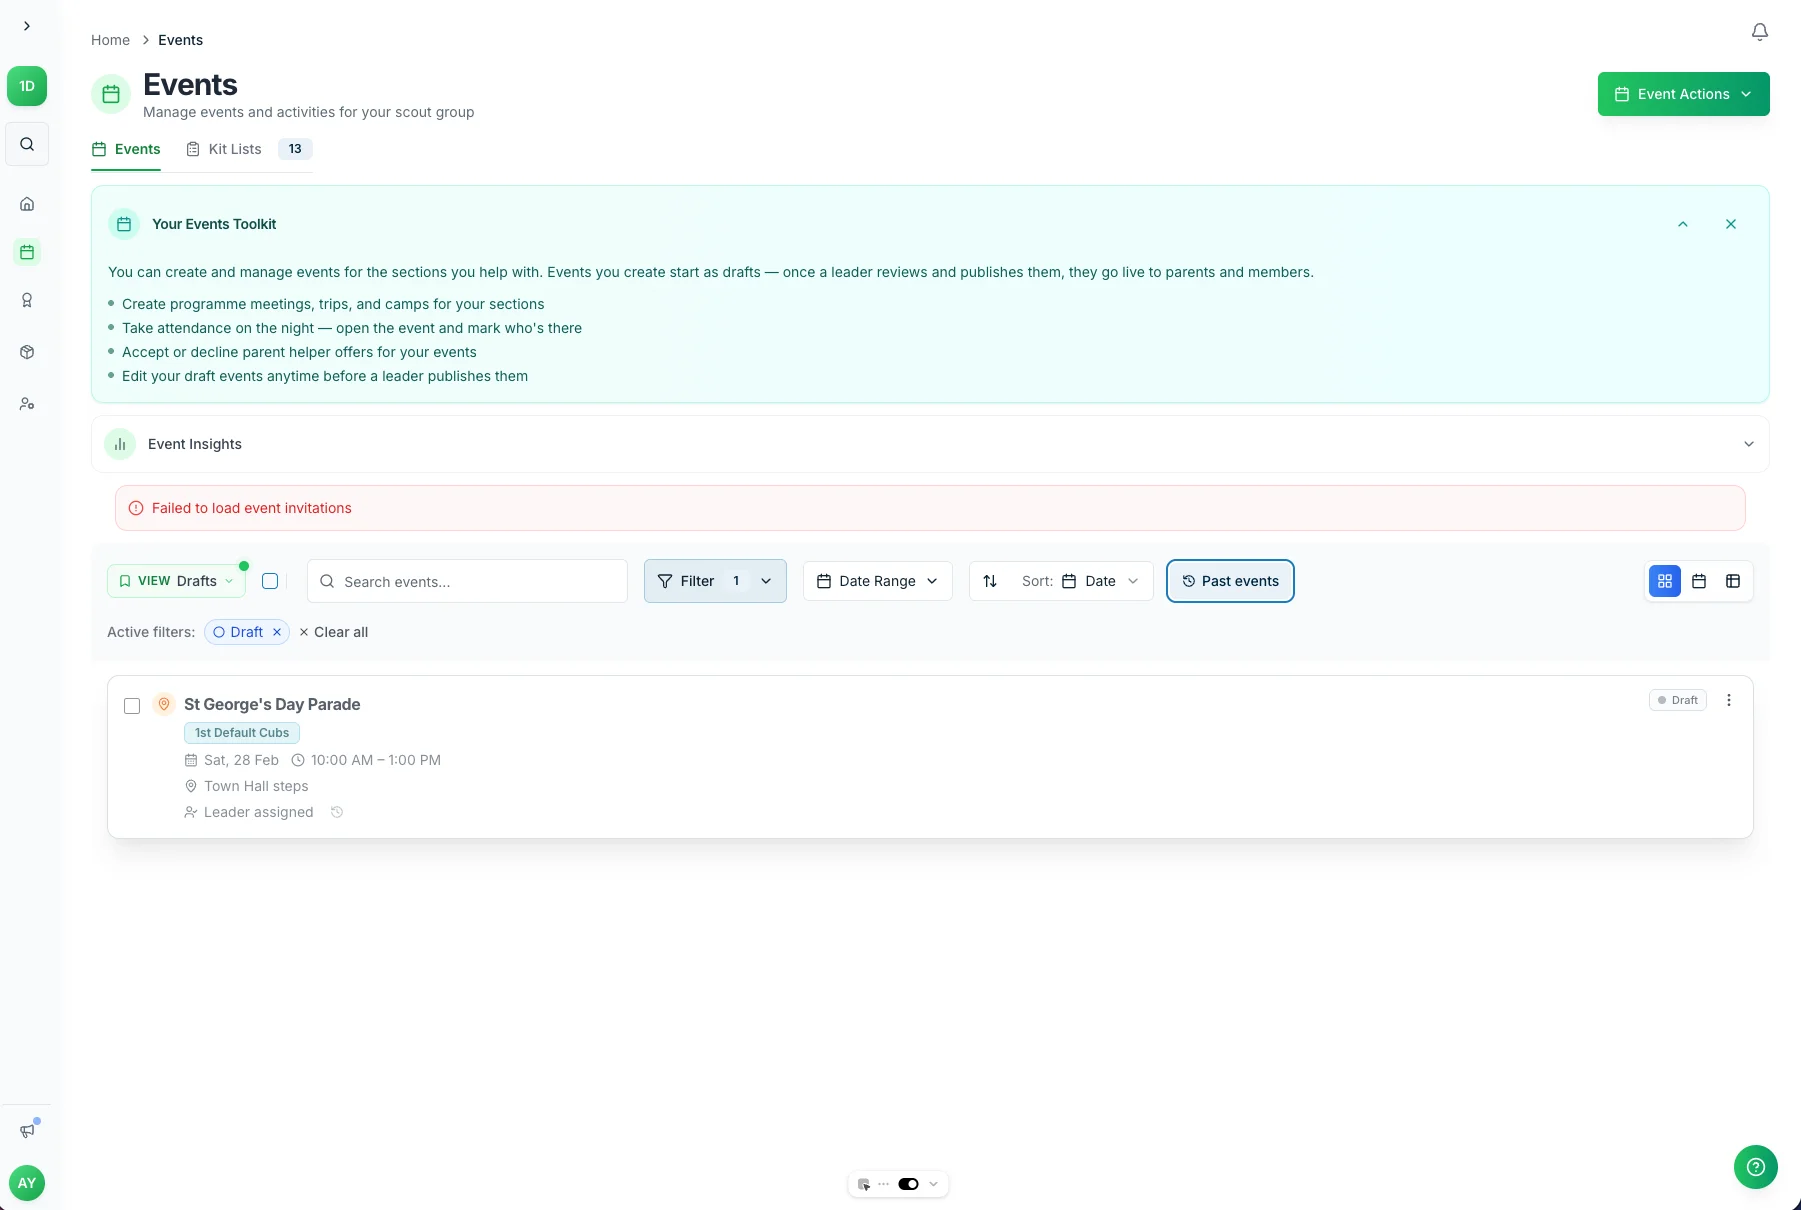Image resolution: width=1801 pixels, height=1210 pixels.
Task: Collapse the Your Events Toolkit panel
Action: pyautogui.click(x=1683, y=224)
